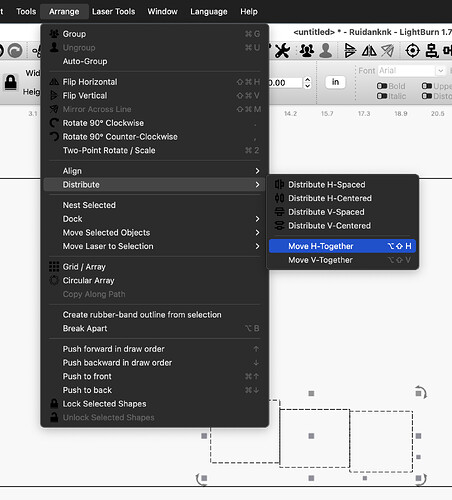This screenshot has height=500, width=452.
Task: Click the laser position target icon
Action: pyautogui.click(x=412, y=51)
